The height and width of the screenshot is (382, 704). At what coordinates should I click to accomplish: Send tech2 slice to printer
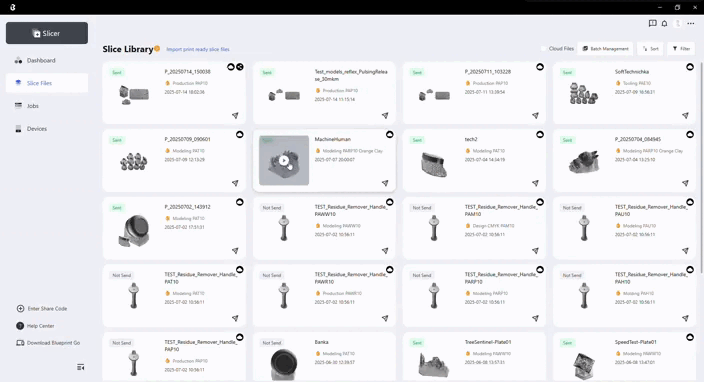[x=535, y=183]
